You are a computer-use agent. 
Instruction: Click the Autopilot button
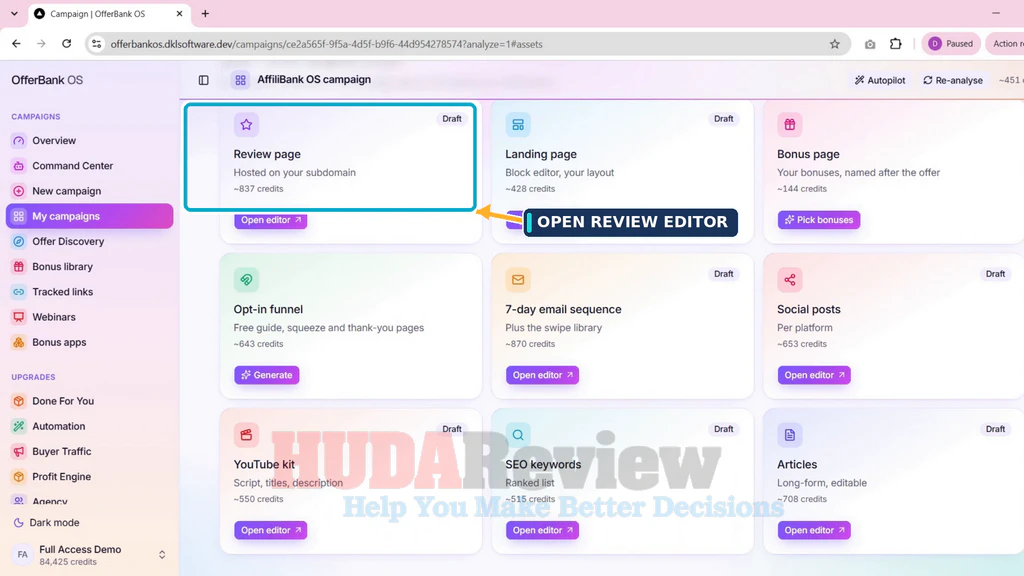point(880,80)
